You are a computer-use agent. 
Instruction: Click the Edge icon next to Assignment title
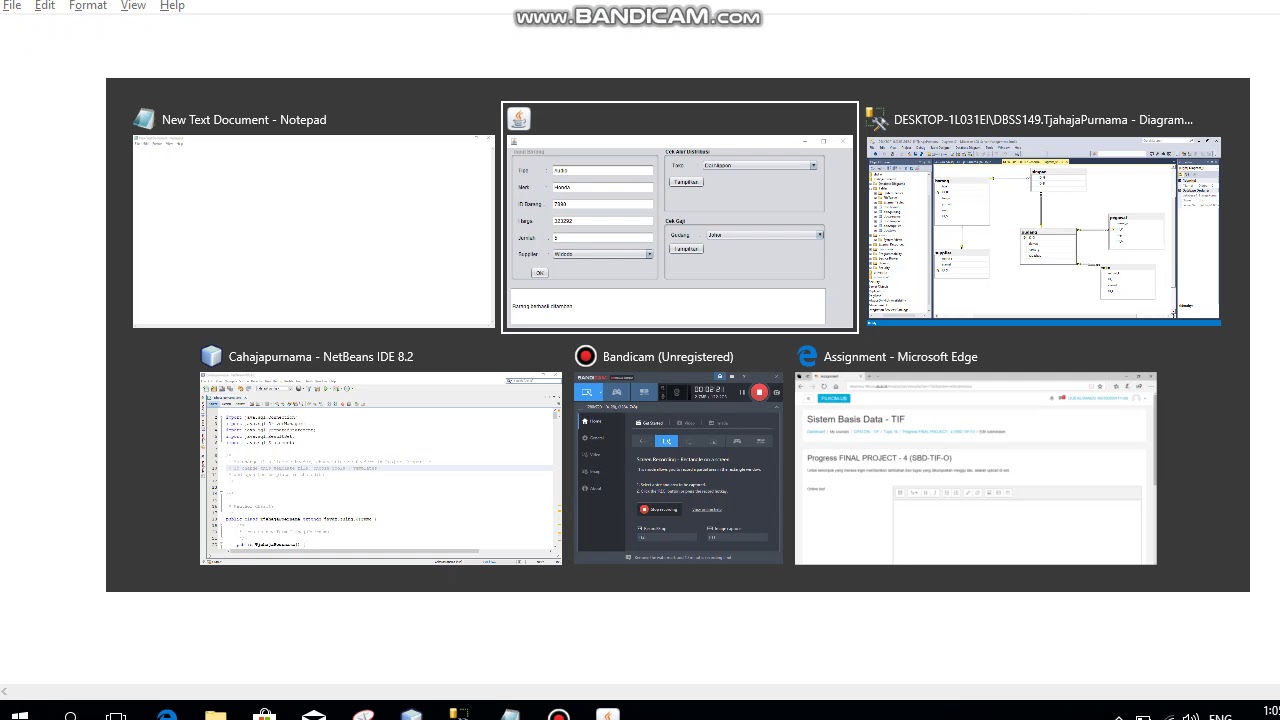point(806,356)
